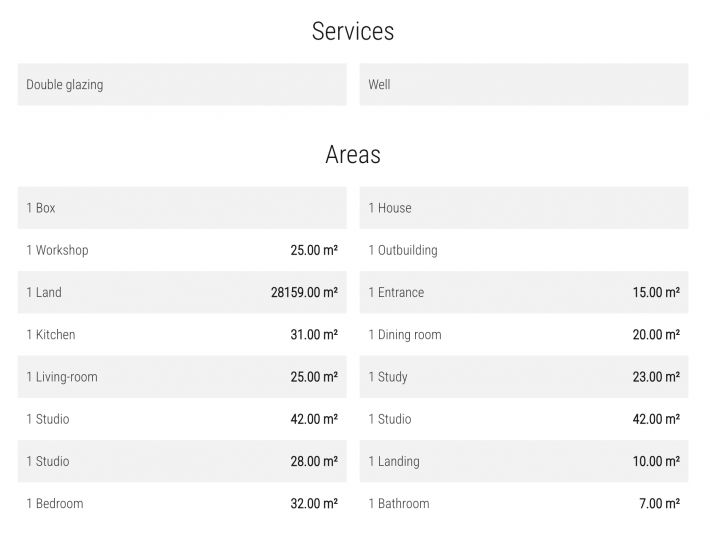Select the Well service entry
This screenshot has height=533, width=710.
tap(524, 85)
